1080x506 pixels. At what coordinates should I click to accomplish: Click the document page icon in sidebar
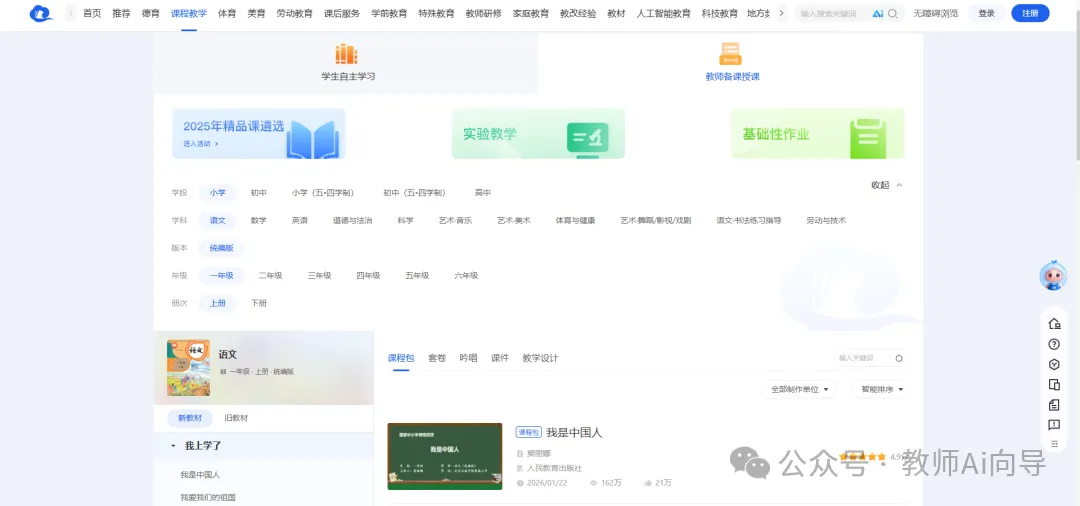click(x=1054, y=404)
